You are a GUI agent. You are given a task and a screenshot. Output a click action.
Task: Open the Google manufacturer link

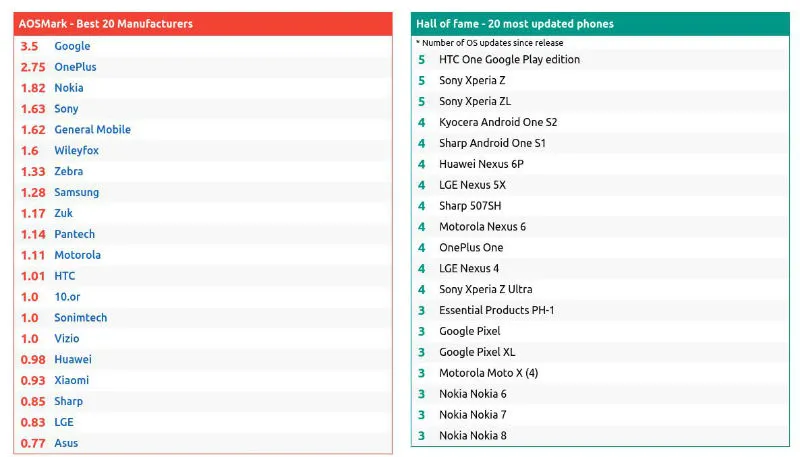pos(72,46)
